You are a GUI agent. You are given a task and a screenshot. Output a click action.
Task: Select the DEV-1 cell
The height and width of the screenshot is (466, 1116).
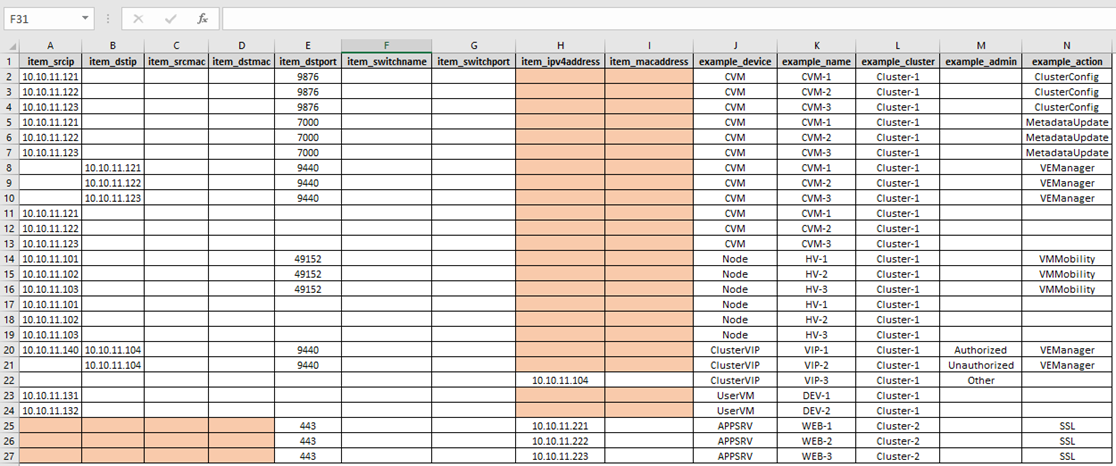coord(816,396)
